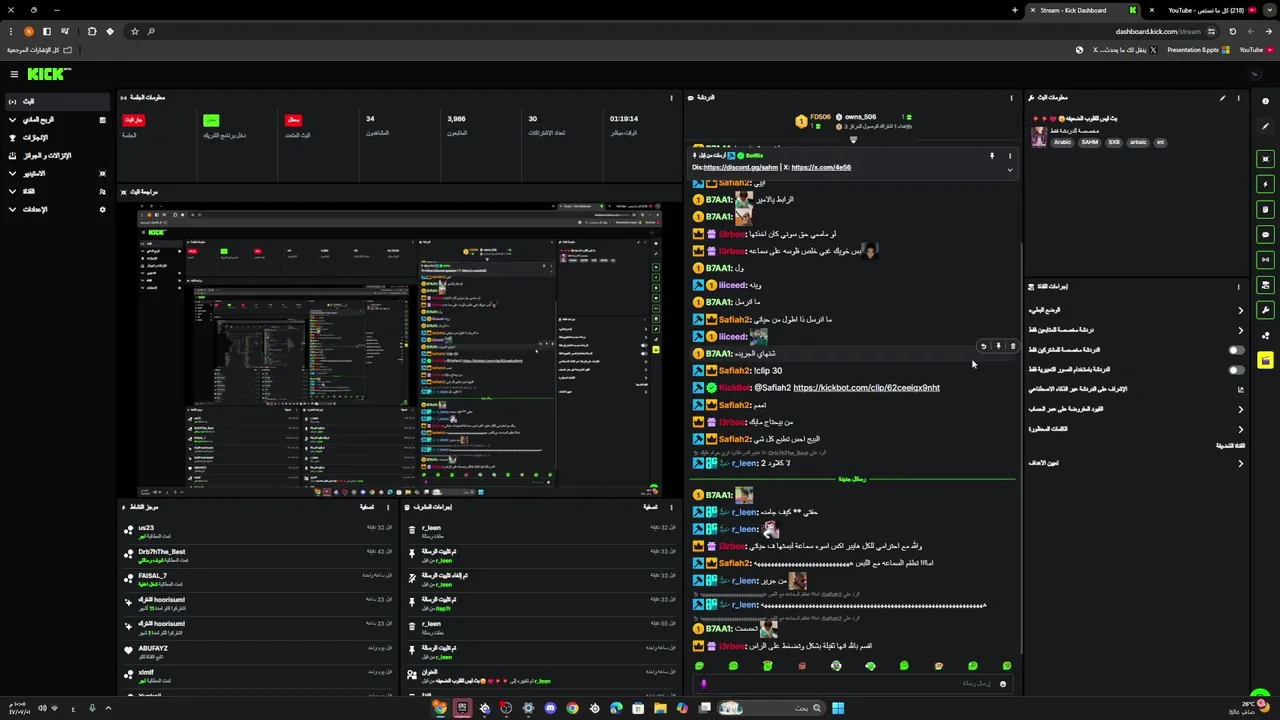Click the info icon in right rail
The height and width of the screenshot is (720, 1280).
pos(1265,101)
